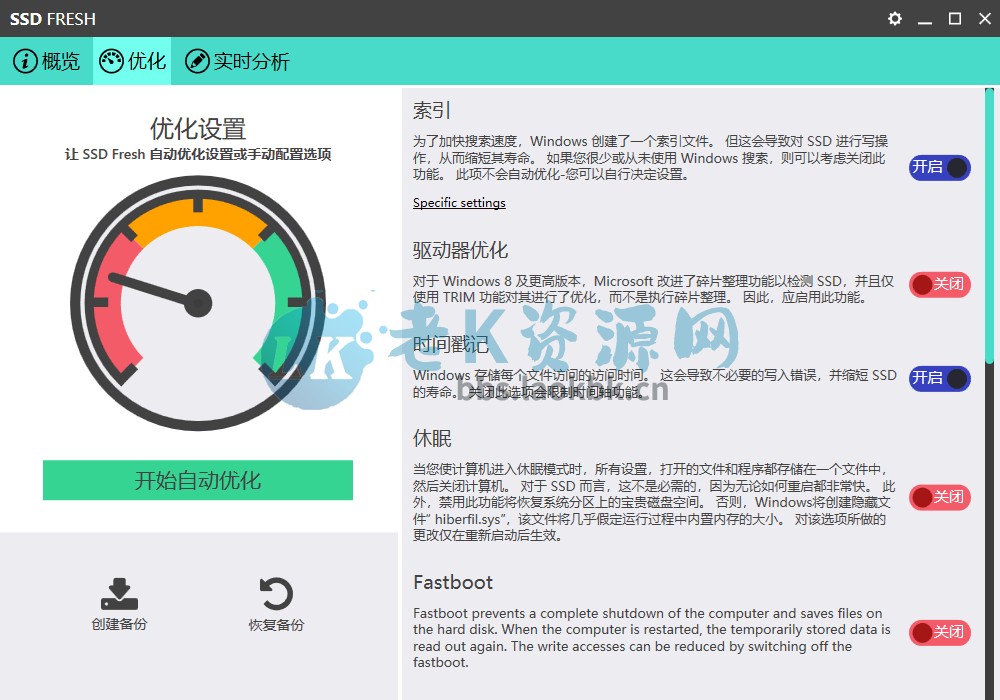Image resolution: width=1000 pixels, height=700 pixels.
Task: Turn off the 时间戳记 toggle
Action: (x=939, y=378)
